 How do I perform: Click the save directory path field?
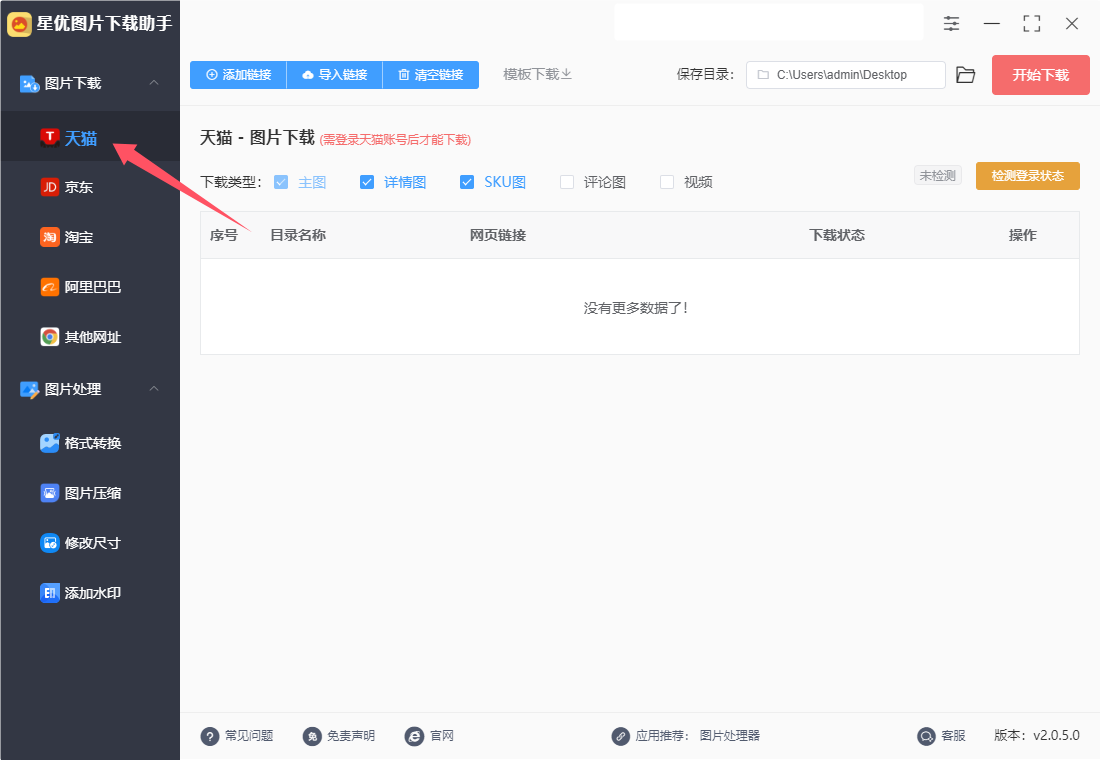(x=845, y=75)
